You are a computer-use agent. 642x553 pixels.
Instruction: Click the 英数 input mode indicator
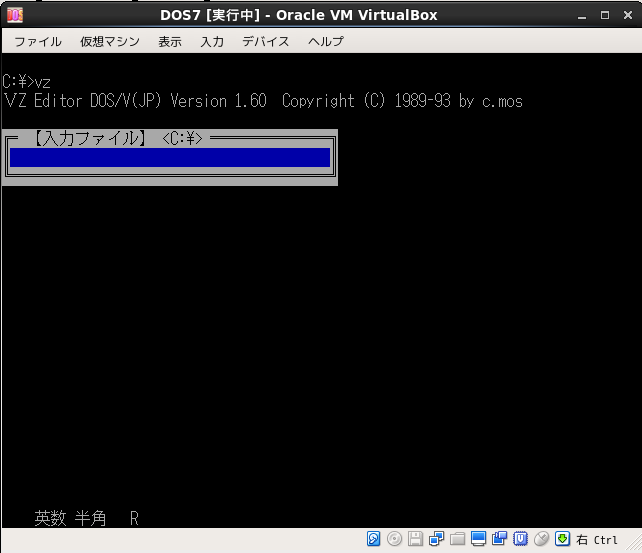tap(50, 518)
